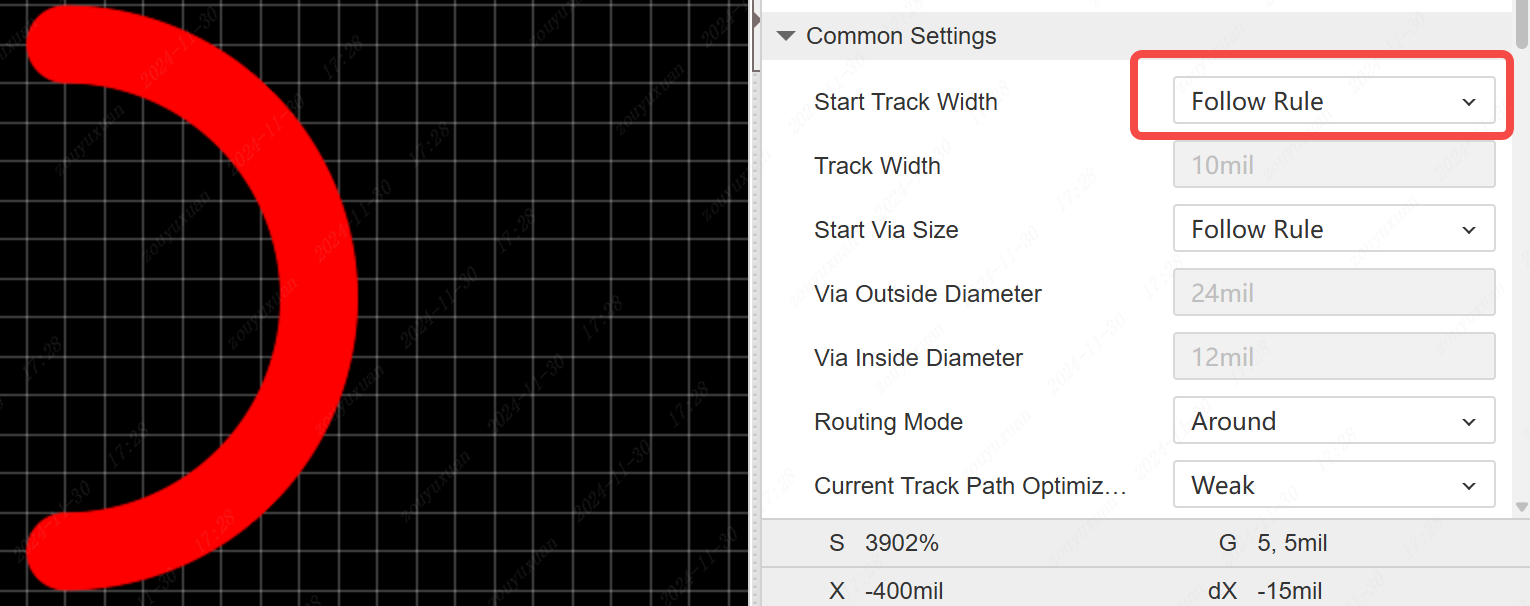1530x606 pixels.
Task: Click the Track Width 10mil field
Action: [x=1333, y=165]
